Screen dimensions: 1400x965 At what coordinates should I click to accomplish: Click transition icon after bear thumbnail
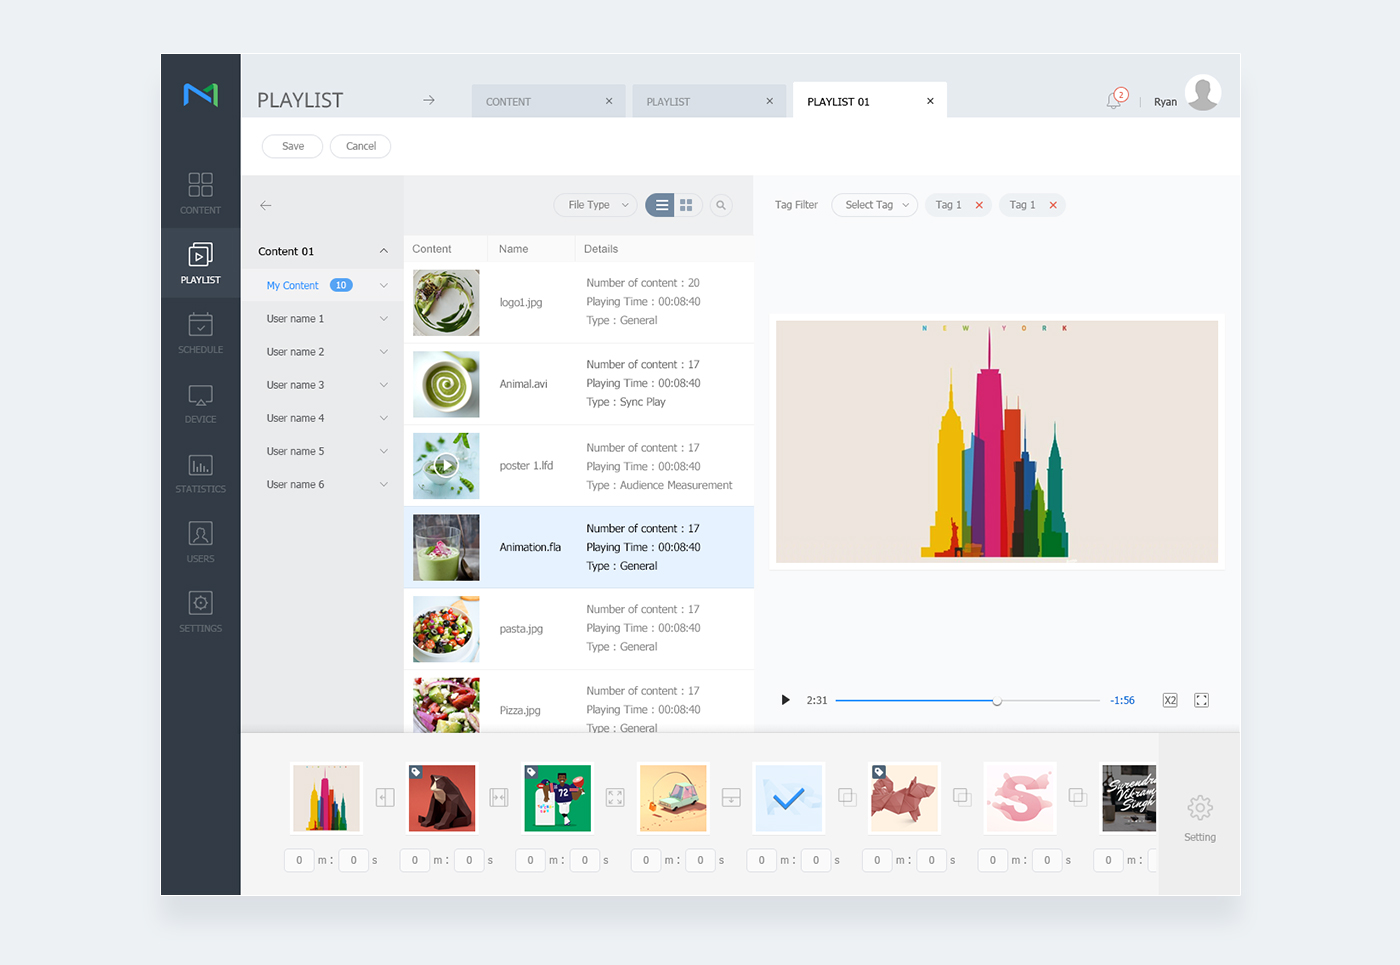tap(499, 797)
